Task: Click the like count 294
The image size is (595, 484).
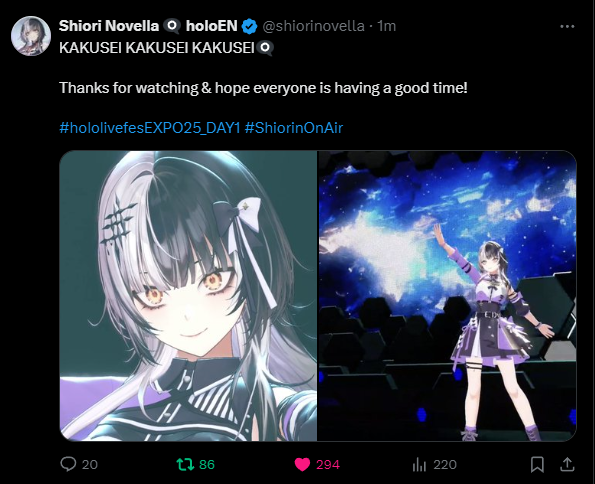Action: pos(328,465)
